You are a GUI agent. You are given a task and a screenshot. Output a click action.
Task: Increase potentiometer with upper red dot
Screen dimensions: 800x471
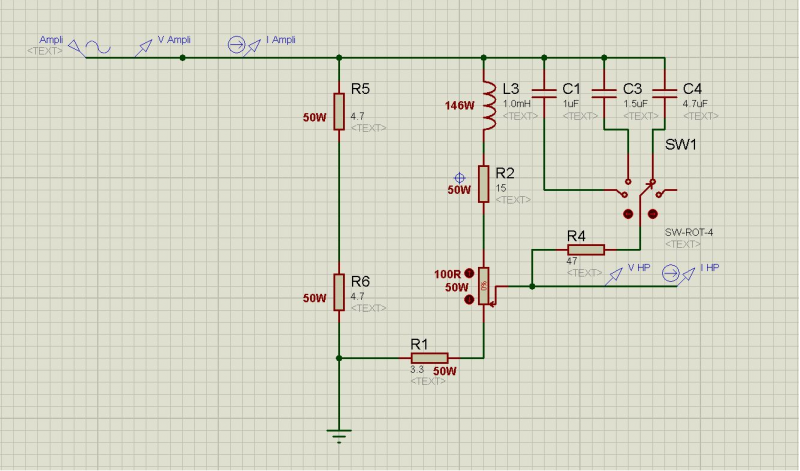point(469,271)
